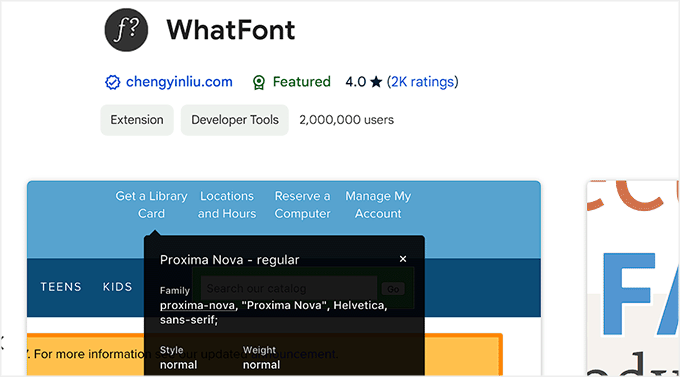Screen dimensions: 680x377
Task: Click the 4.0 rating value
Action: pyautogui.click(x=356, y=82)
